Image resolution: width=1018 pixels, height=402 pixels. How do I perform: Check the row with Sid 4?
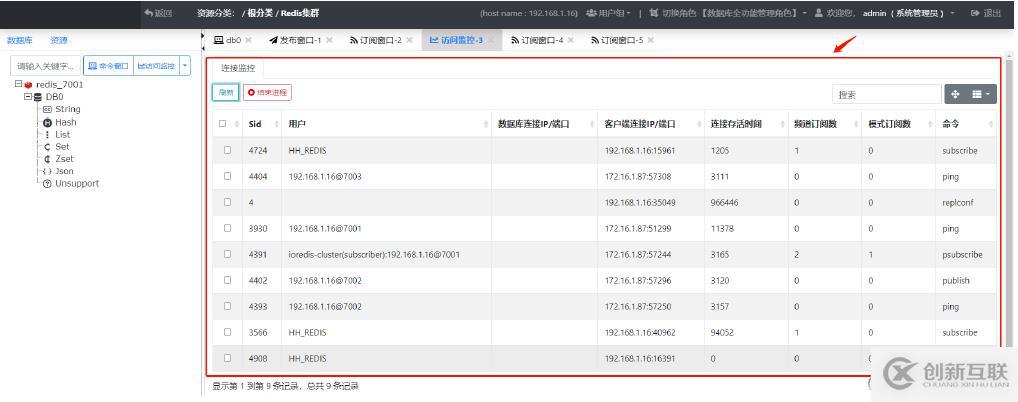coord(227,202)
